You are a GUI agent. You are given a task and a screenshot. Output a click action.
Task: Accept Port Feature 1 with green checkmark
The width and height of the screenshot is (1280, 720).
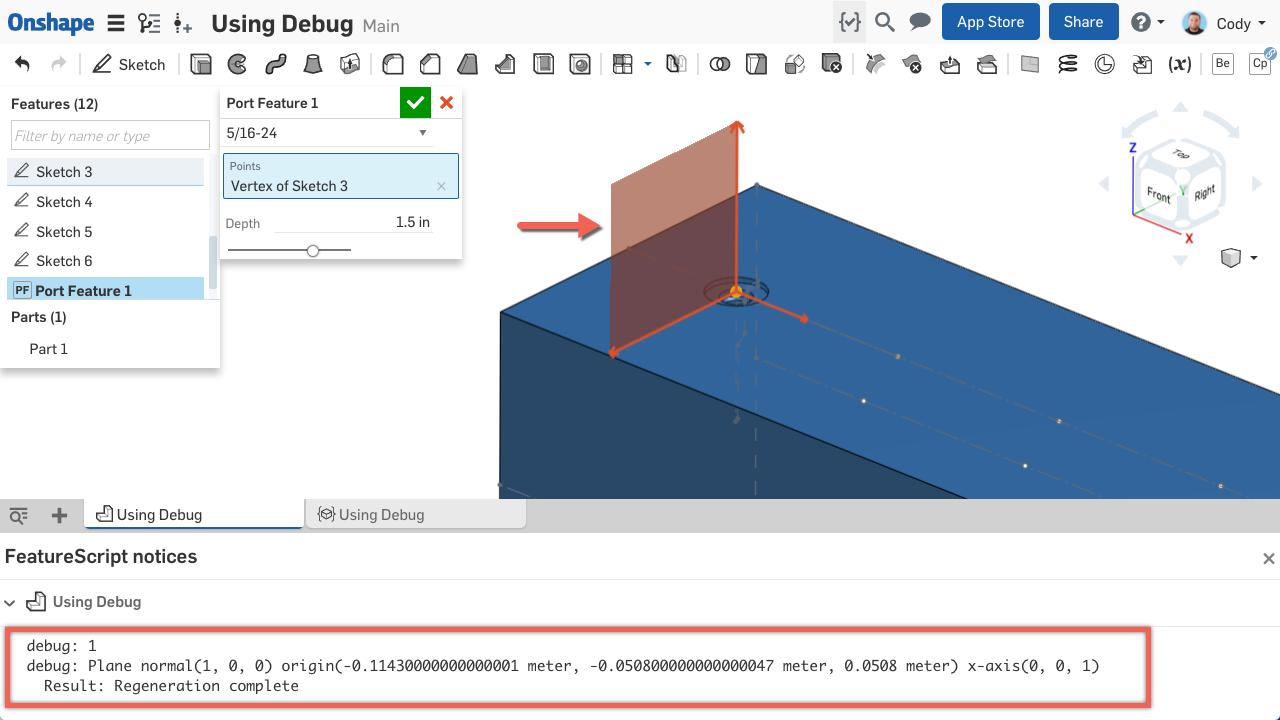[x=415, y=103]
